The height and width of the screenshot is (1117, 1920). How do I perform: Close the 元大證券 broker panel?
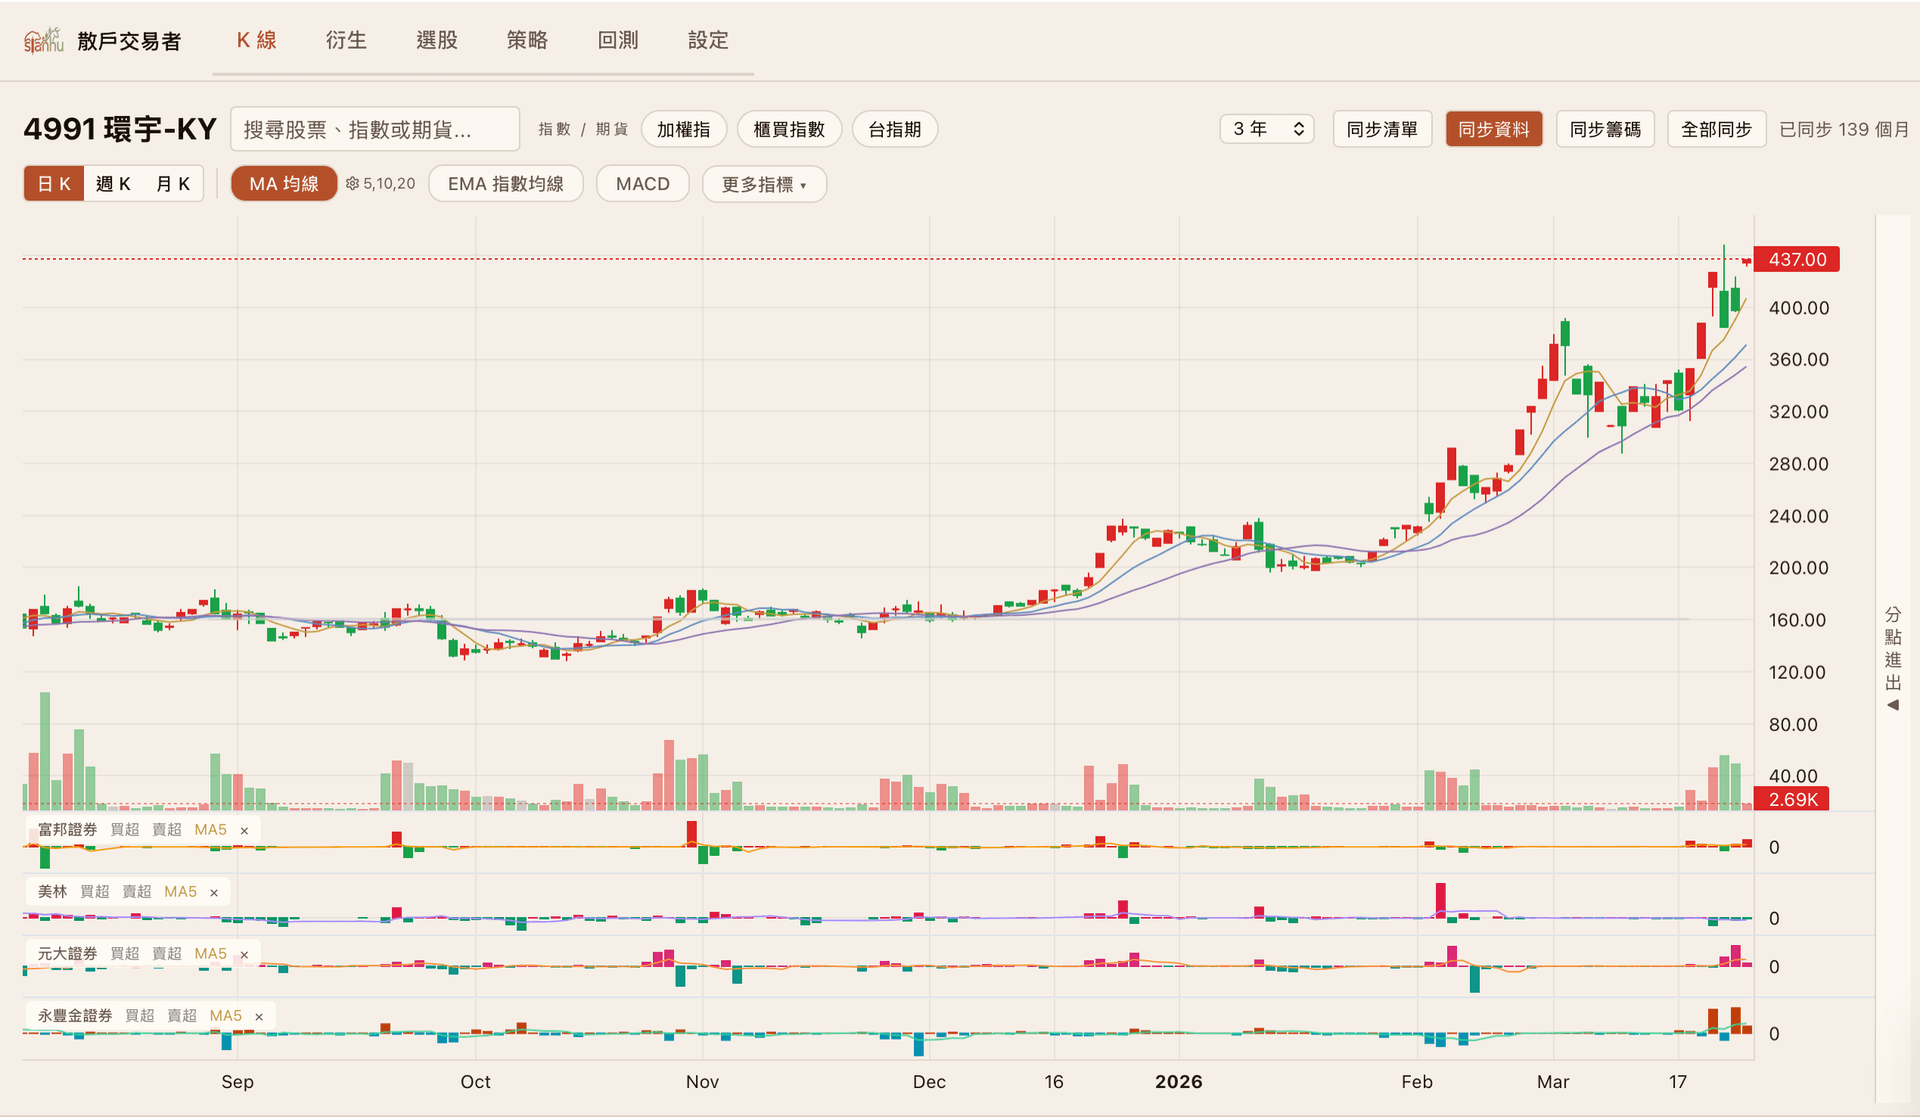click(244, 955)
